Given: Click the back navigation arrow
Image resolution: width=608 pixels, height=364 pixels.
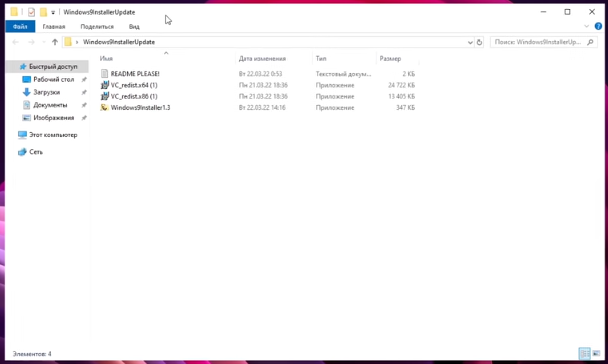Looking at the screenshot, I should 16,42.
